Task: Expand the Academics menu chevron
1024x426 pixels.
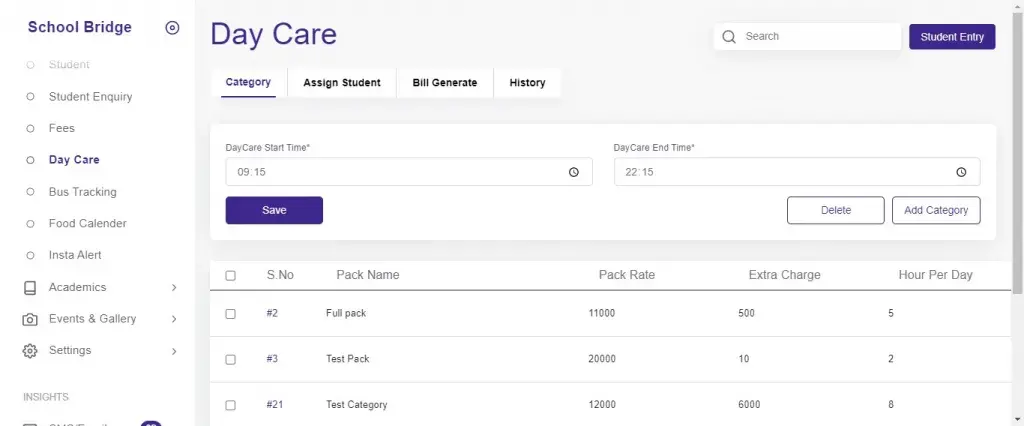Action: pos(174,287)
